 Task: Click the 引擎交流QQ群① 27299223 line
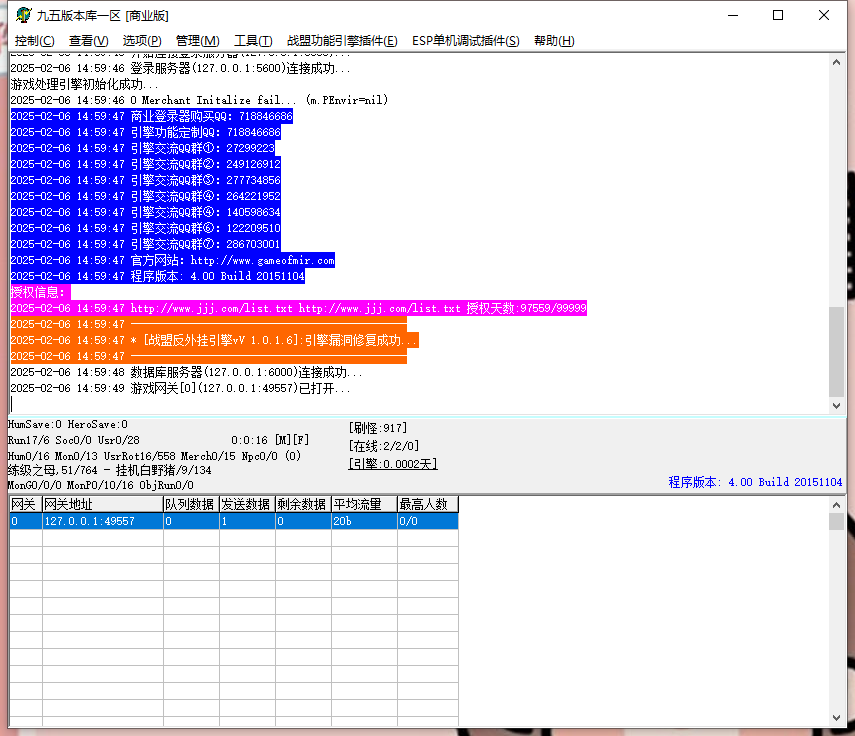click(x=143, y=148)
